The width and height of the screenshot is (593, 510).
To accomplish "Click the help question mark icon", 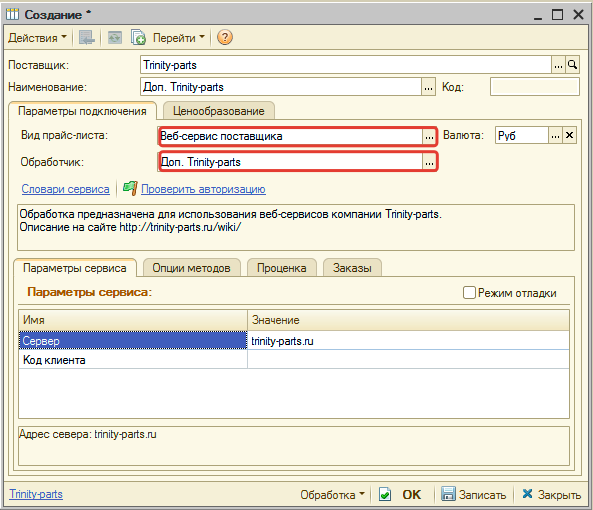I will click(225, 37).
